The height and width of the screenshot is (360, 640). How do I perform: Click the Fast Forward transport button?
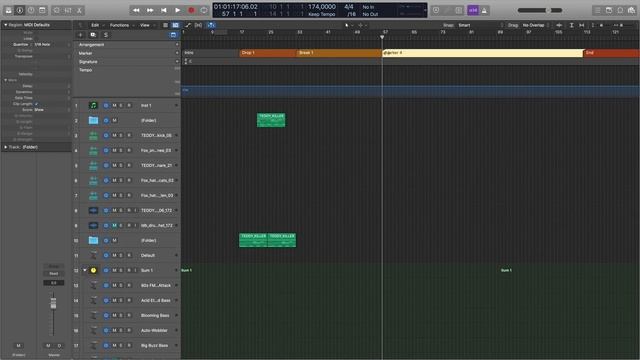click(150, 10)
